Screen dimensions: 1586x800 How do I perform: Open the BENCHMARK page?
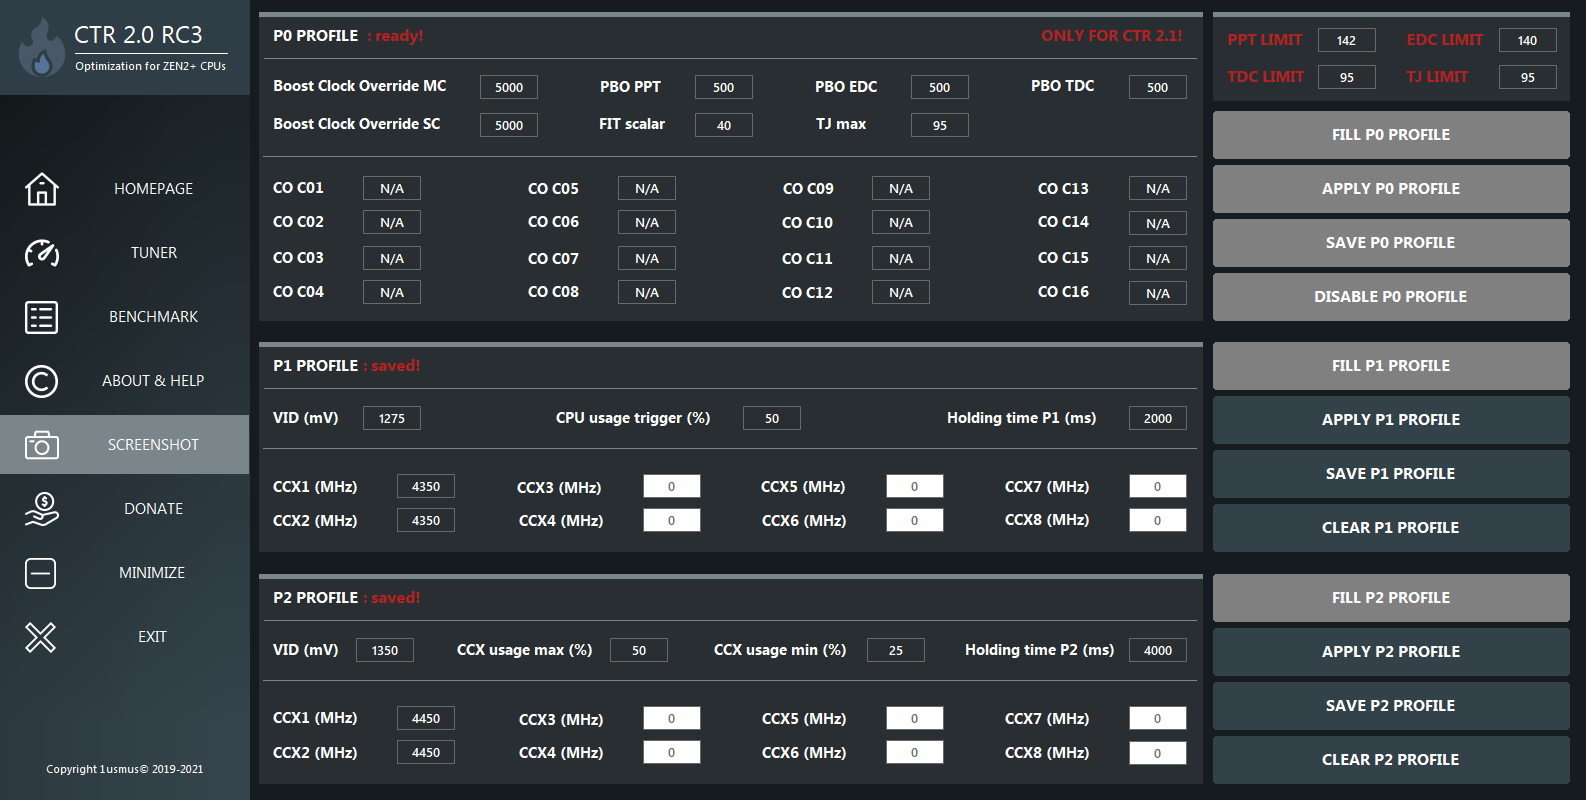click(x=153, y=317)
